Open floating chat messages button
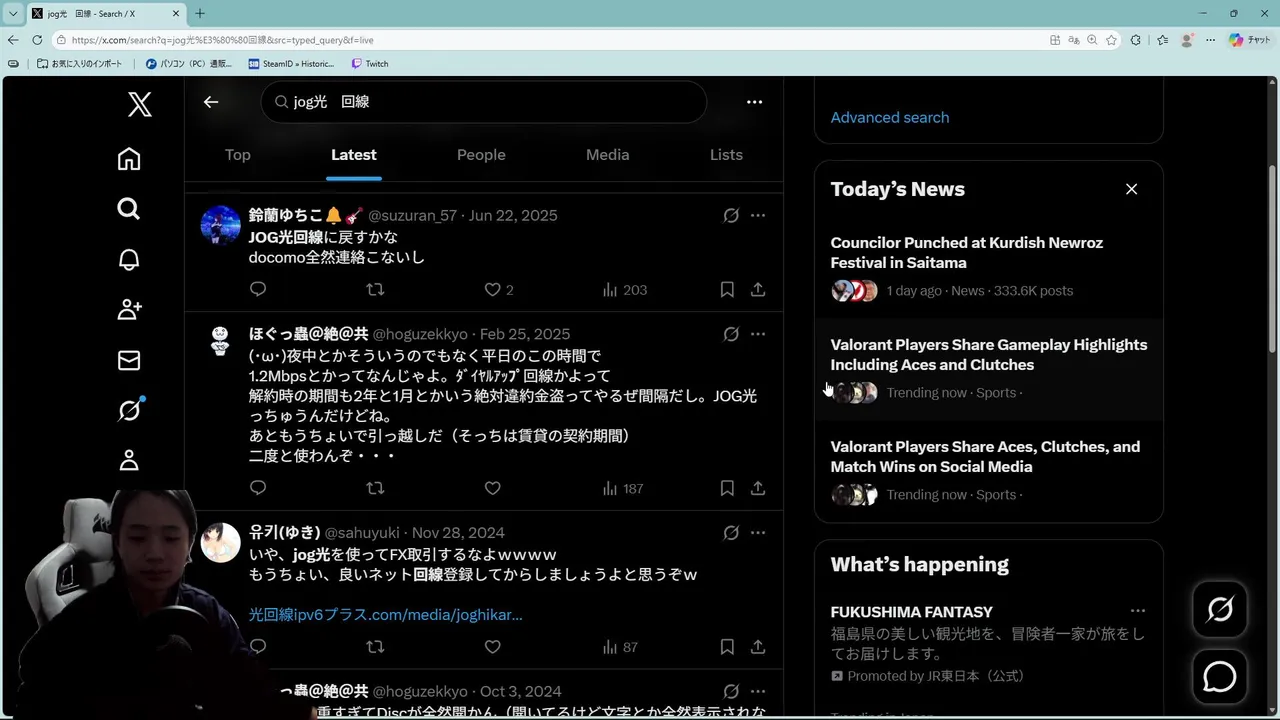 pyautogui.click(x=1220, y=677)
